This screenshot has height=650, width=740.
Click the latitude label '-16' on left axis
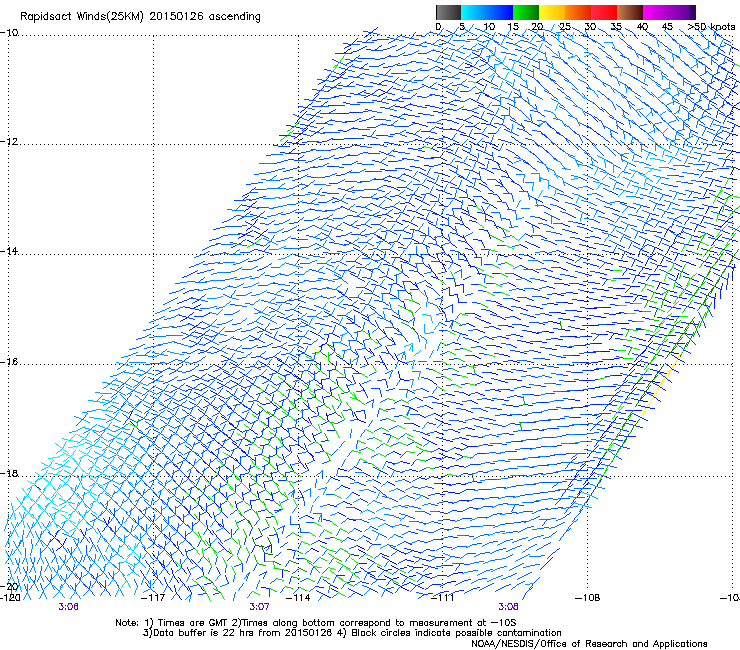tap(9, 362)
